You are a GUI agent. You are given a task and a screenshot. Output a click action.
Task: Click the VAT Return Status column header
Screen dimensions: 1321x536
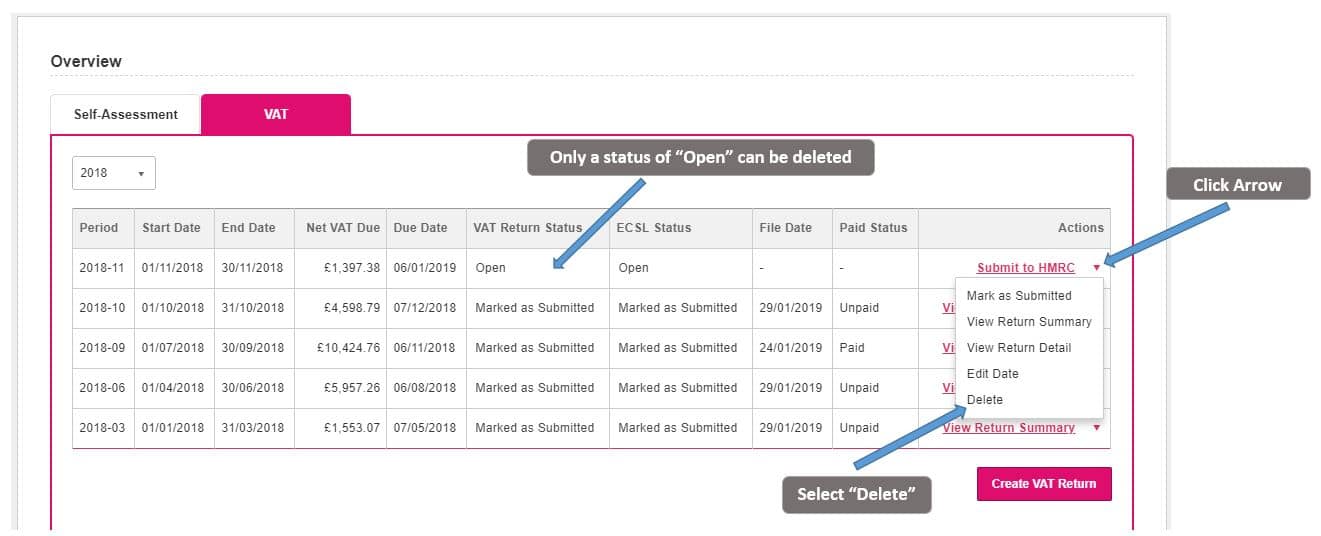coord(527,228)
